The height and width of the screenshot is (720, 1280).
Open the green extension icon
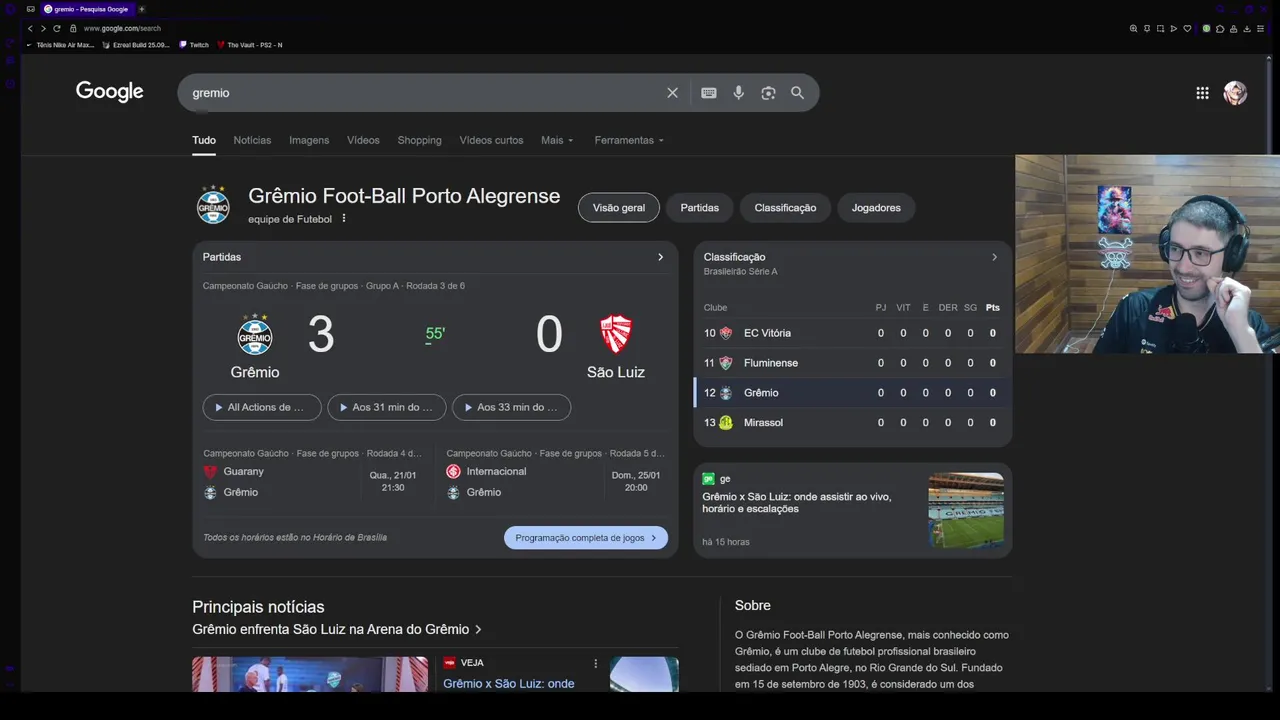coord(1206,29)
